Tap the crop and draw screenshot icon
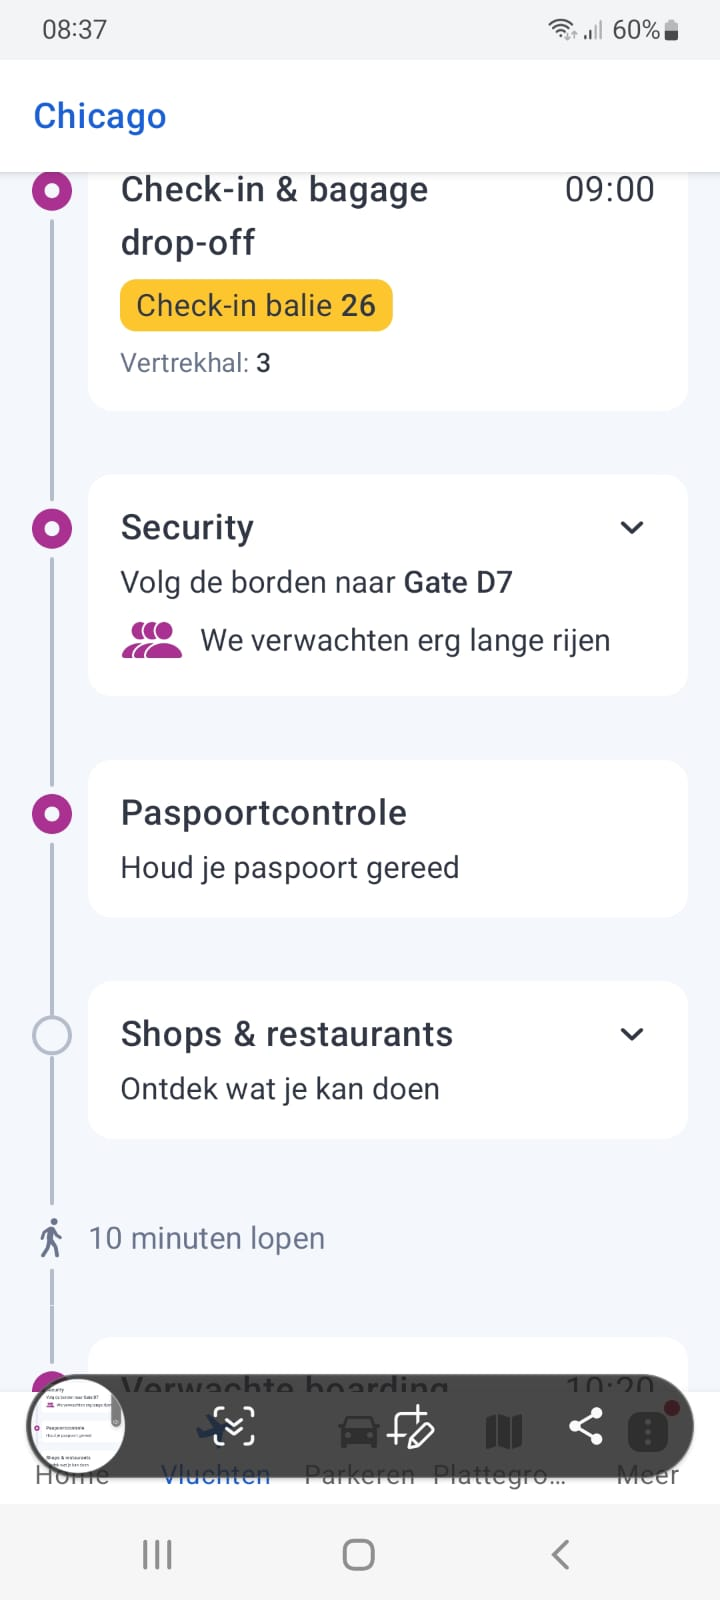Image resolution: width=720 pixels, height=1600 pixels. [x=410, y=1427]
